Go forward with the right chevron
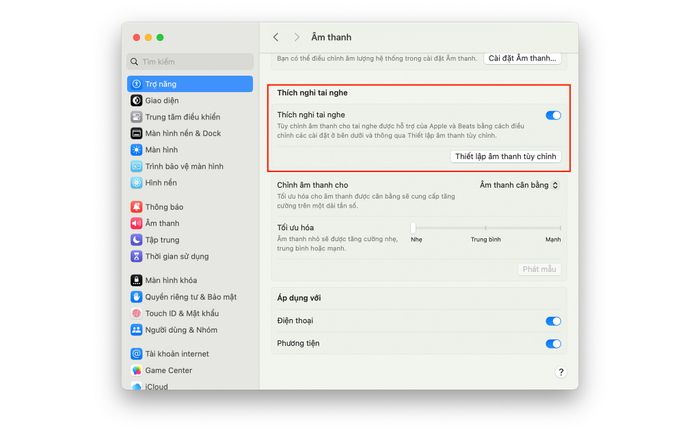700x433 pixels. 296,37
